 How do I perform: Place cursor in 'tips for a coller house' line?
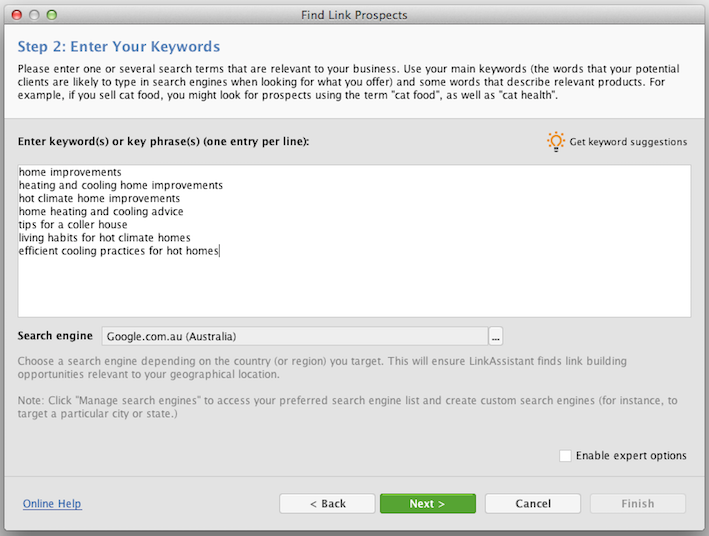pos(73,225)
